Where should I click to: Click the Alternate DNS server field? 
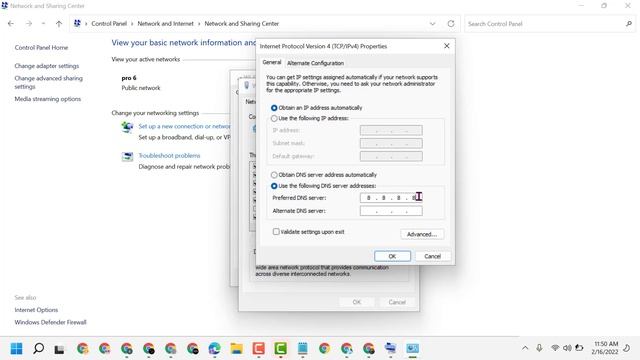coord(391,211)
